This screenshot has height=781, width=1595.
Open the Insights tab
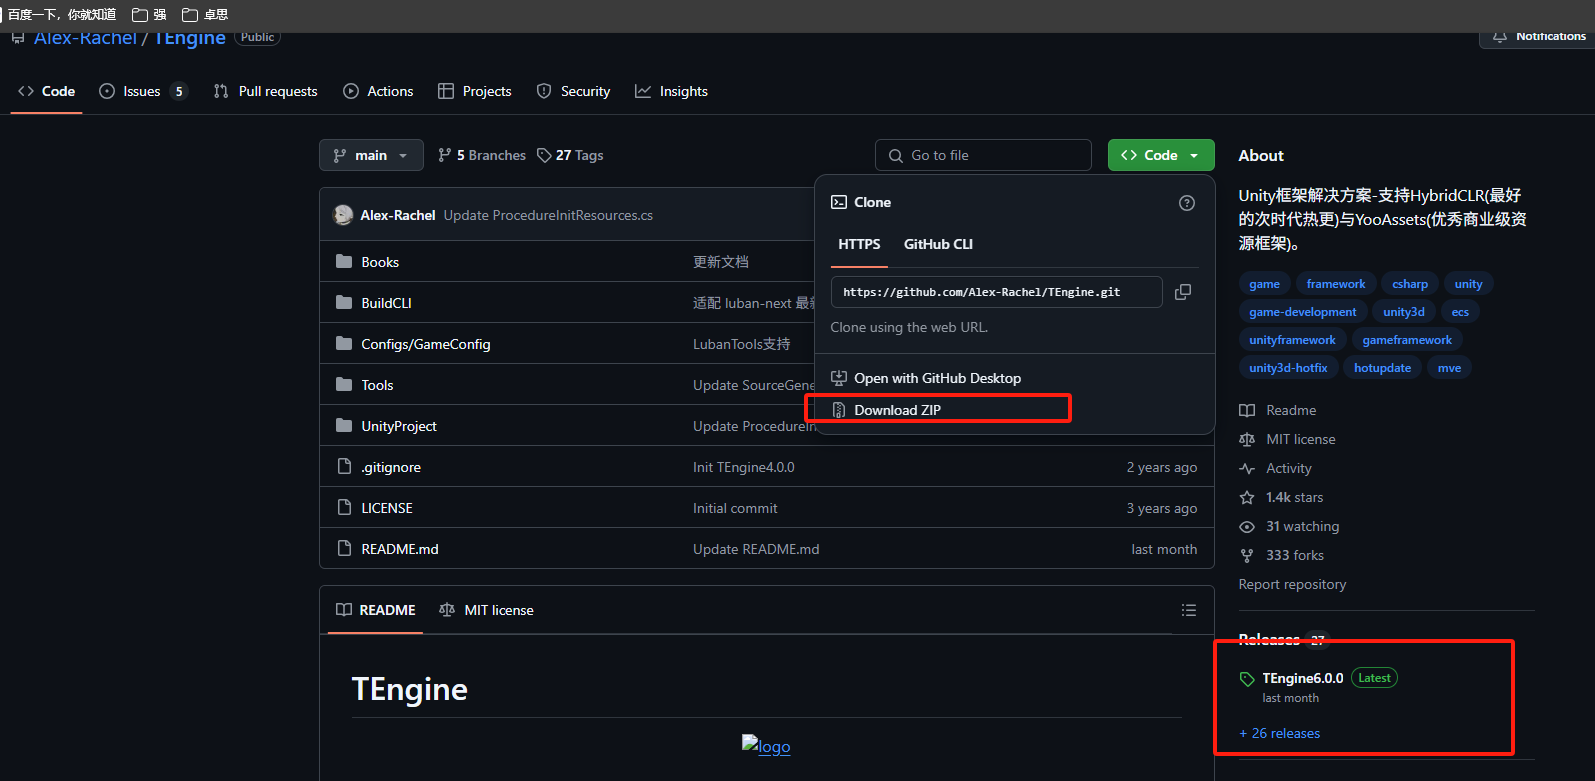671,91
